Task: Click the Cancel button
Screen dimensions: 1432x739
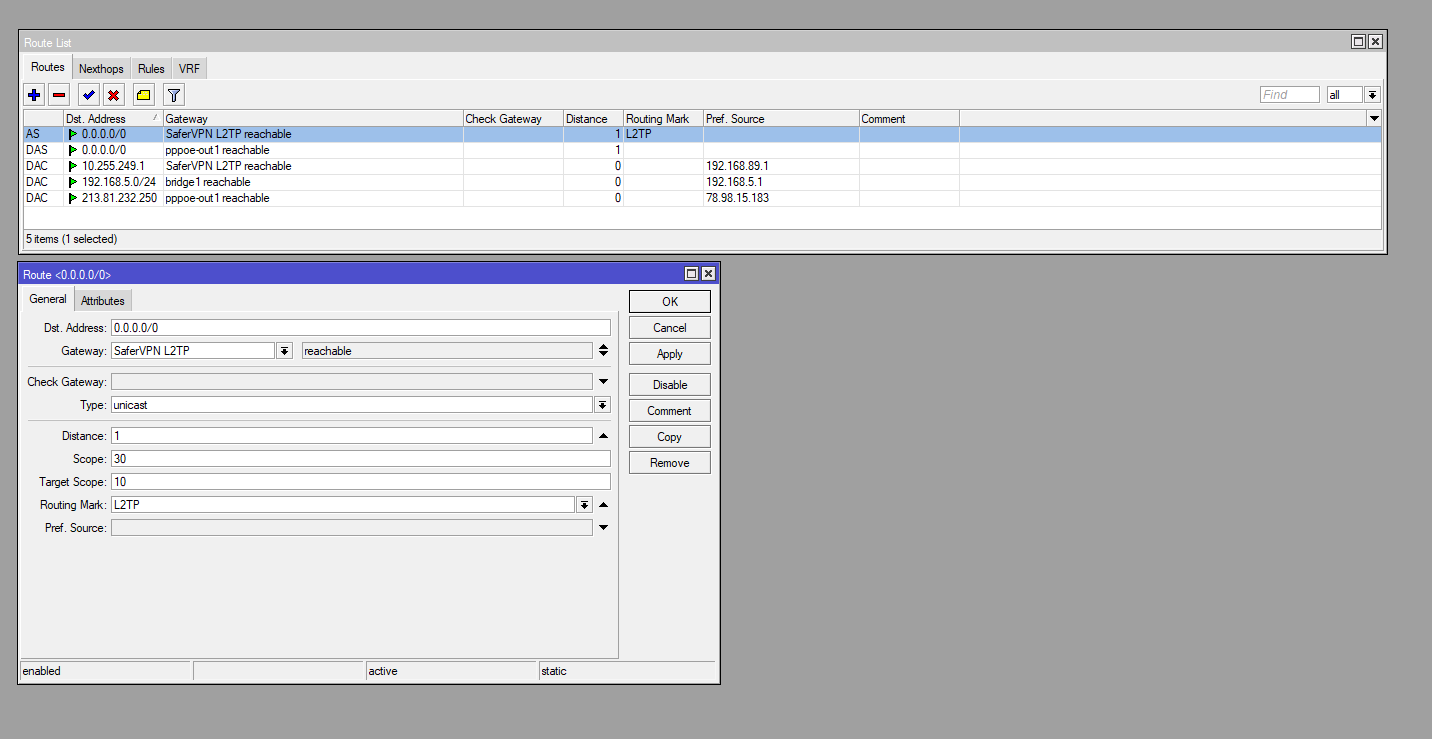Action: click(x=670, y=327)
